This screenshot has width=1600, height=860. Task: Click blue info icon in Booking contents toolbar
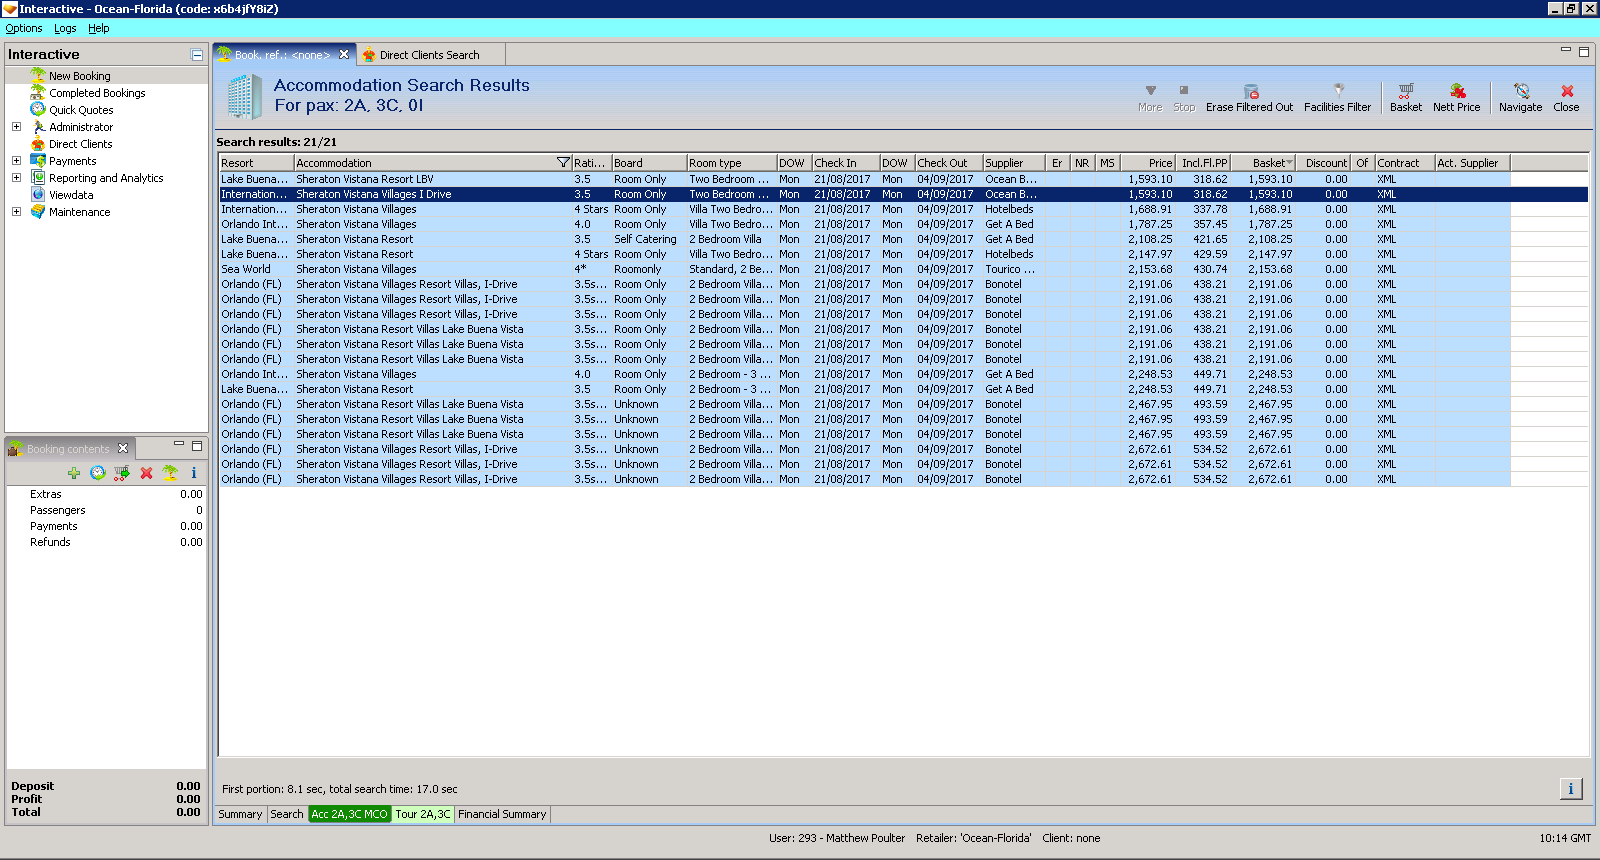click(x=194, y=473)
